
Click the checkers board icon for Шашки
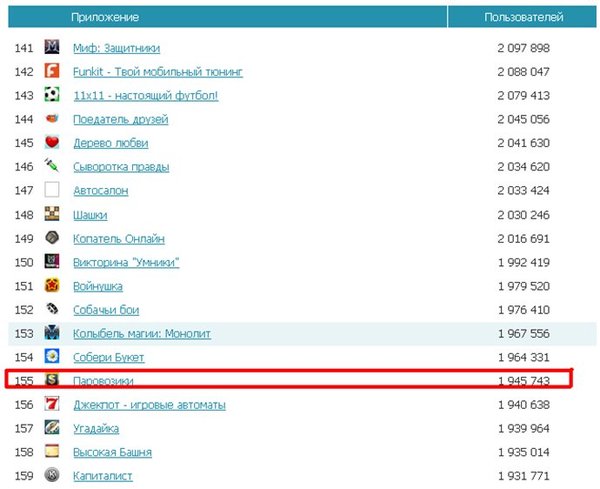pos(53,215)
